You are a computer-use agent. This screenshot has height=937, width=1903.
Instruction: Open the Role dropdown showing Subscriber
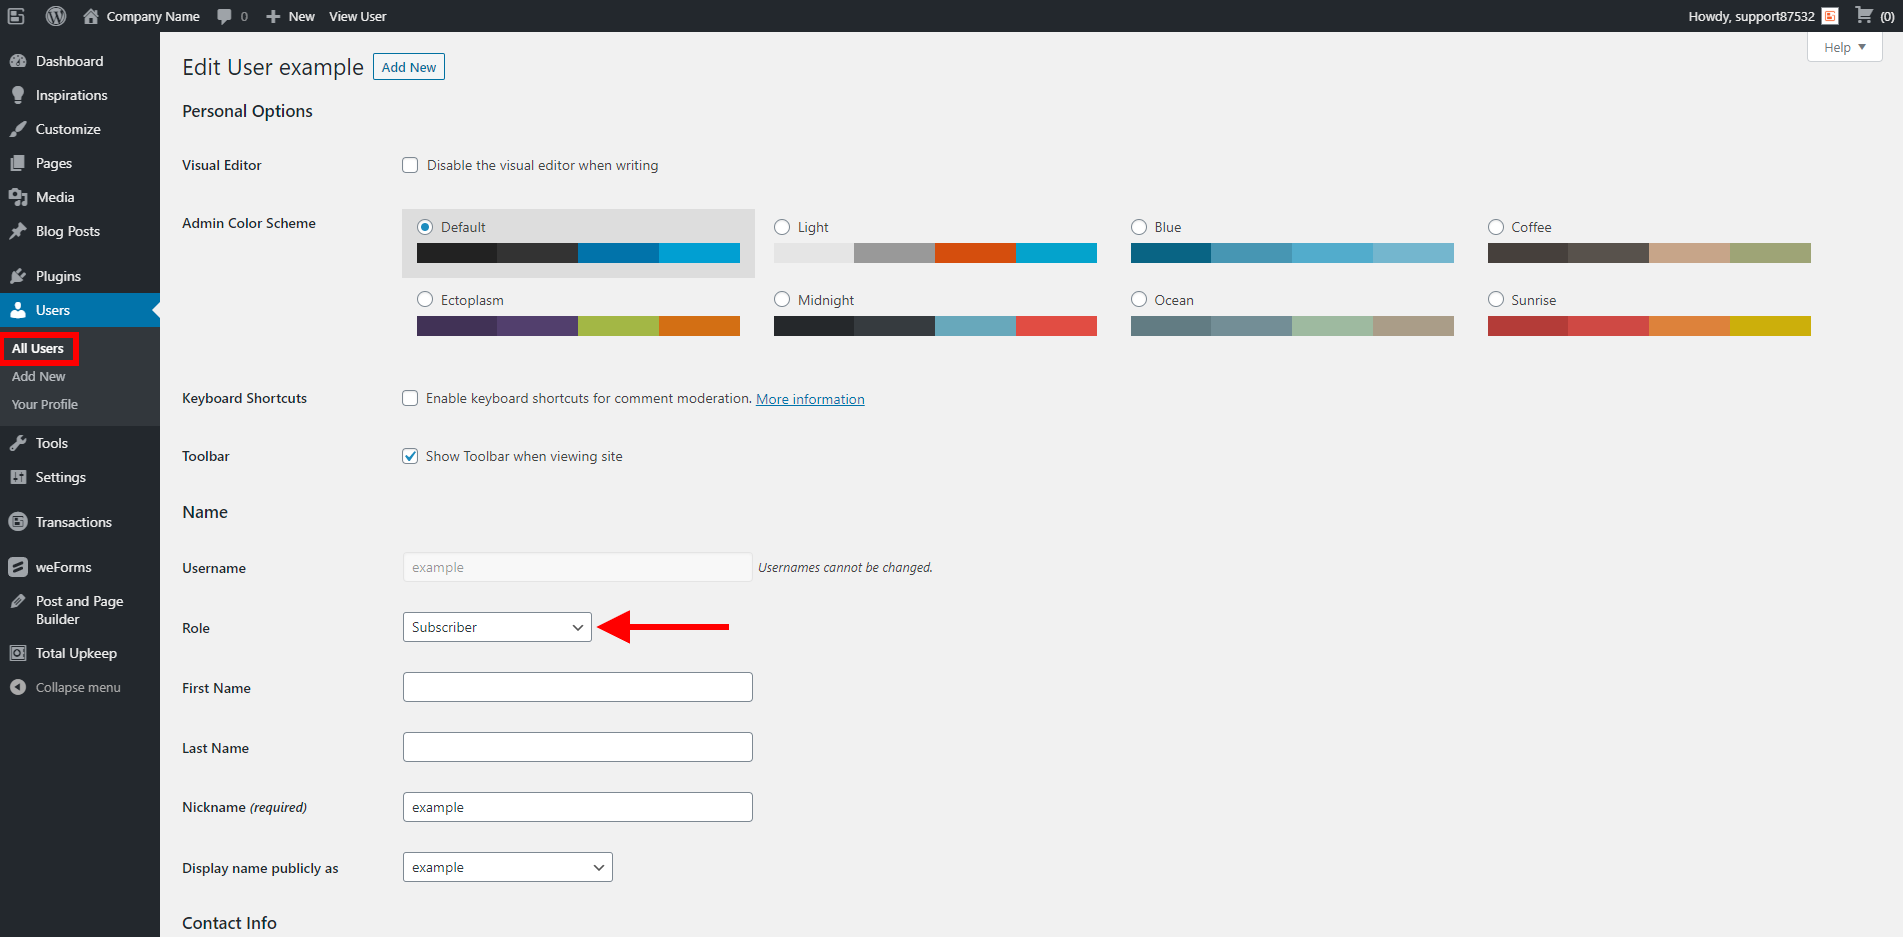click(497, 627)
